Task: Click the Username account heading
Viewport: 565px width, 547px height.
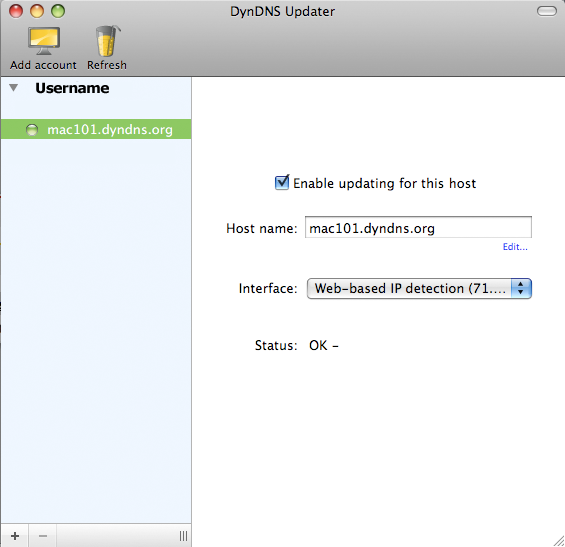Action: (x=72, y=88)
